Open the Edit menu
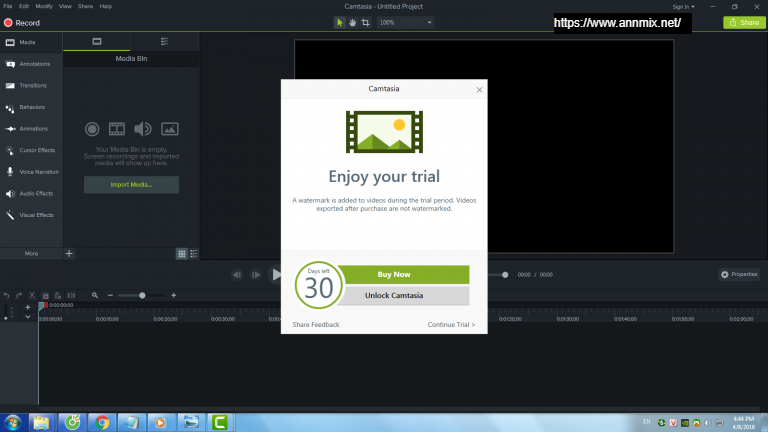Image resolution: width=768 pixels, height=432 pixels. tap(24, 6)
